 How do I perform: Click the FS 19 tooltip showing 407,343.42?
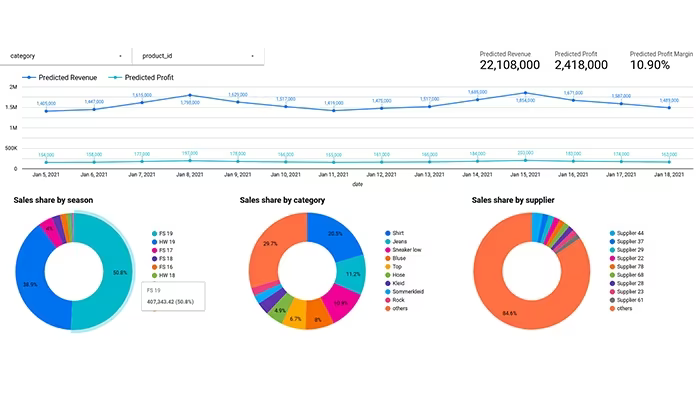[x=173, y=296]
